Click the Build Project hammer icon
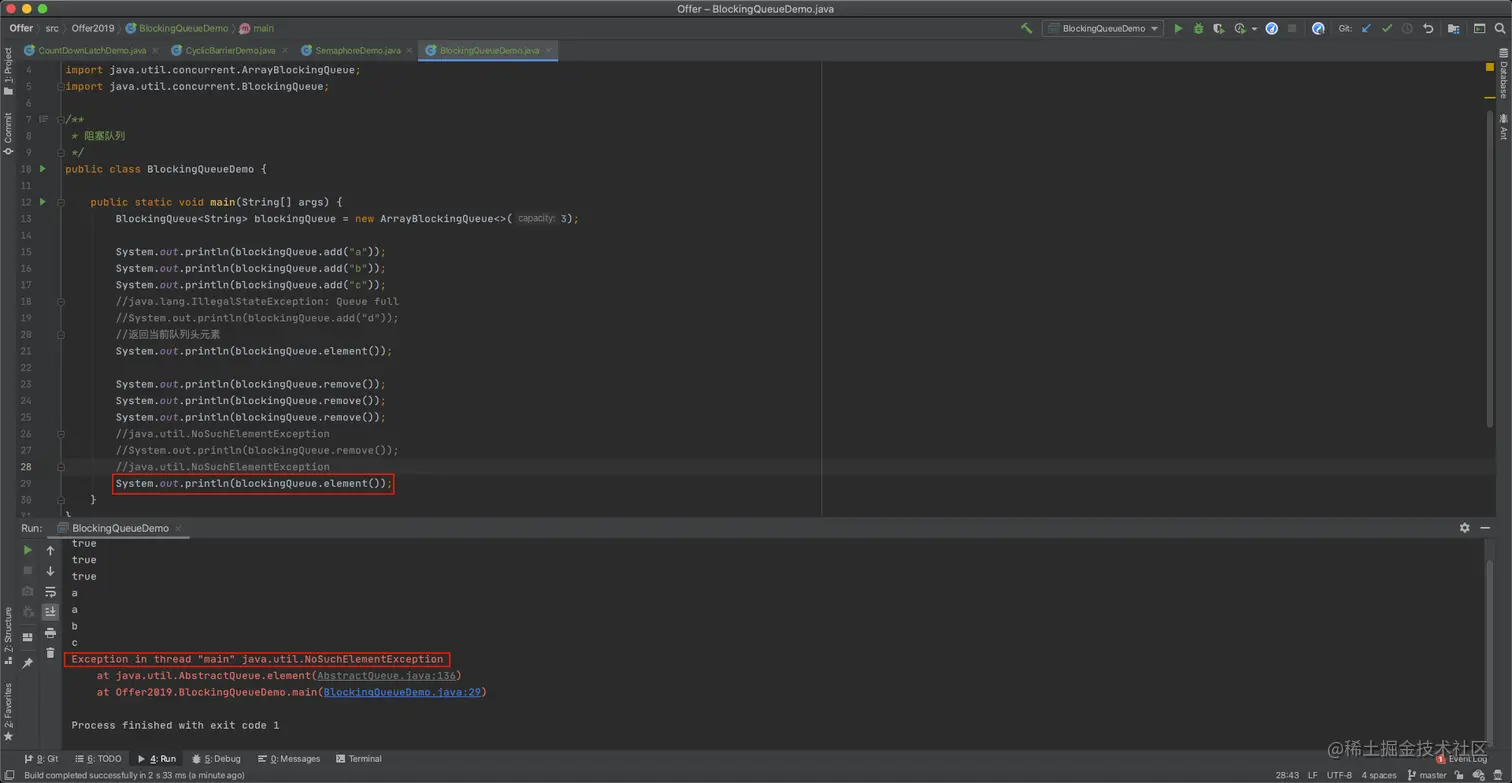Screen dimensions: 1512x783 click(1026, 29)
